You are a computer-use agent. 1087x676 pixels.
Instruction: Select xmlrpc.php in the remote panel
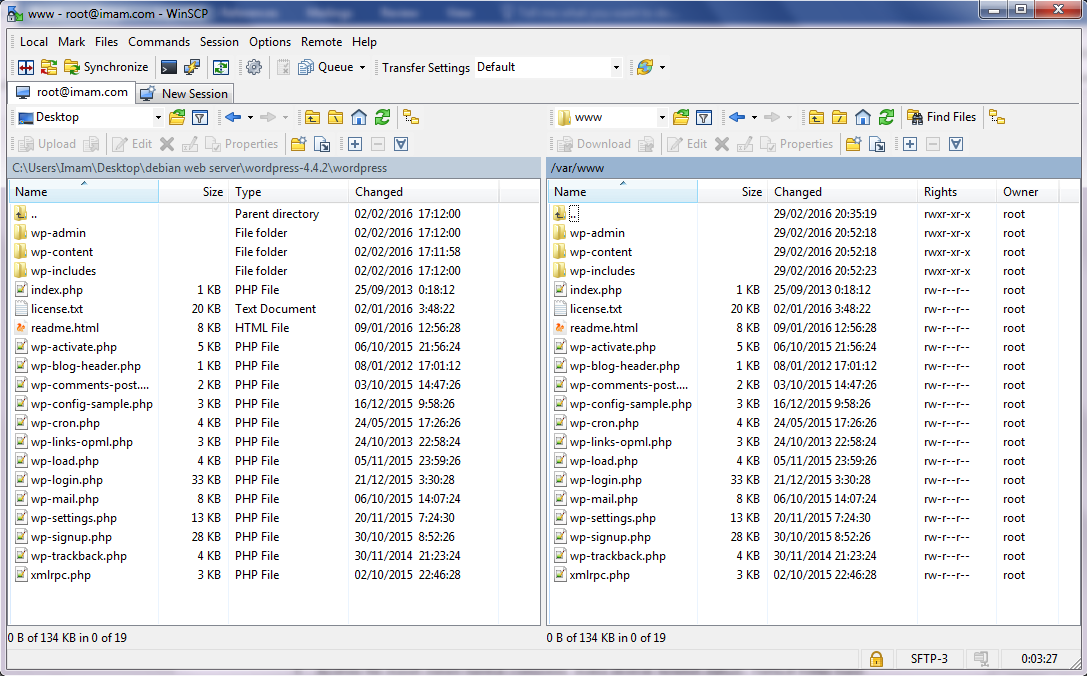tap(599, 575)
